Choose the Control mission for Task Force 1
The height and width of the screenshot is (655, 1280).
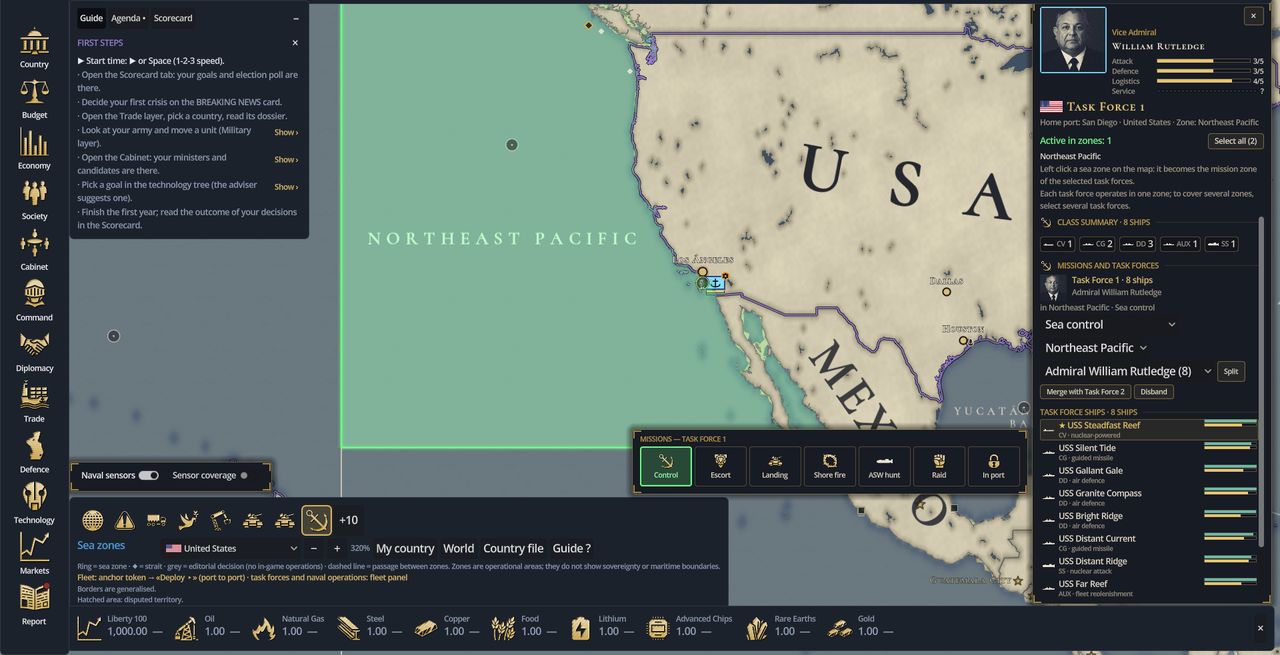pos(666,466)
